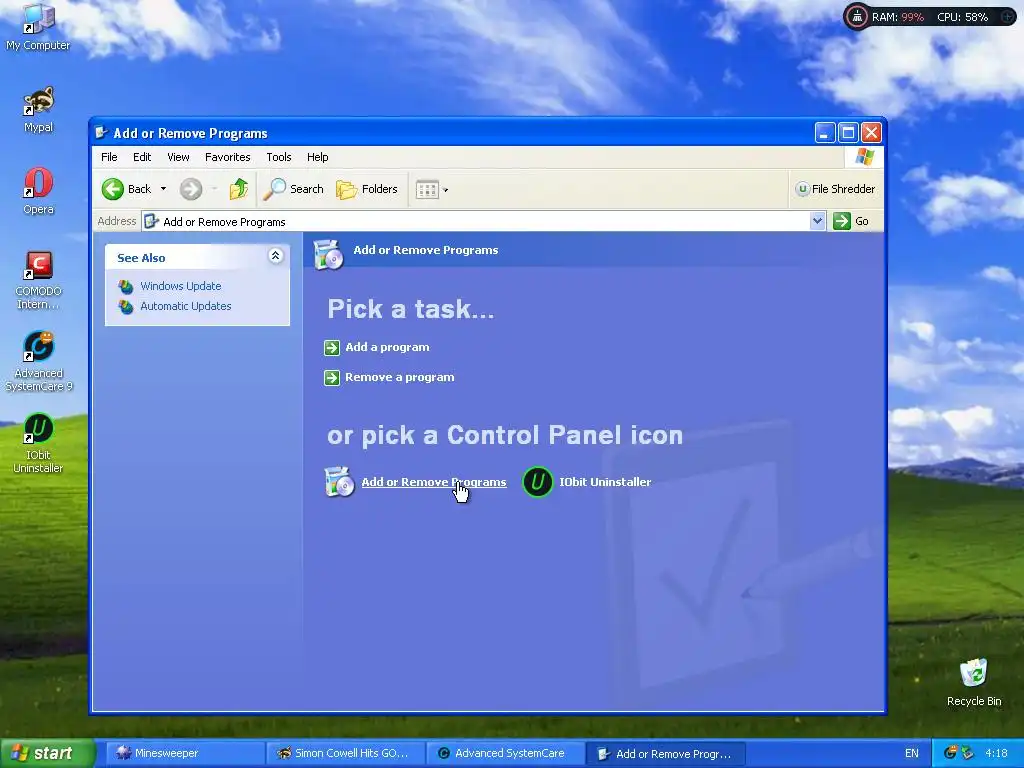Click the Windows flag logo in menu bar

(x=864, y=157)
